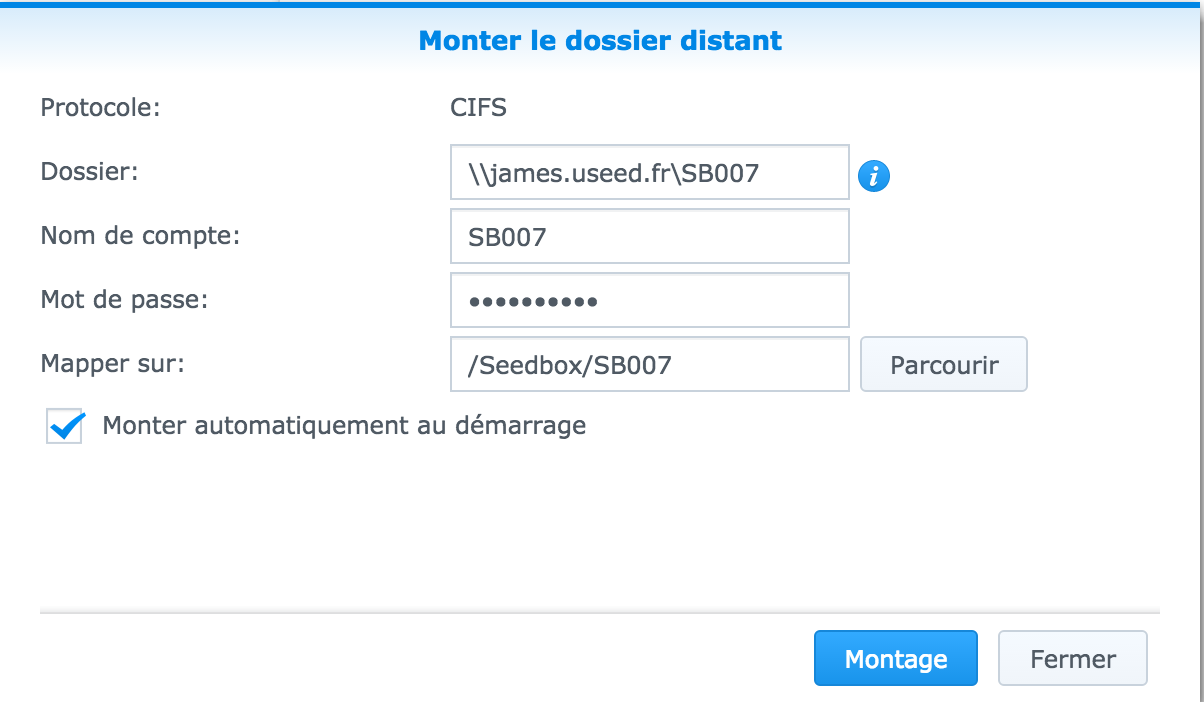Click the 'Nom de compte:' label
Image resolution: width=1204 pixels, height=702 pixels.
141,236
